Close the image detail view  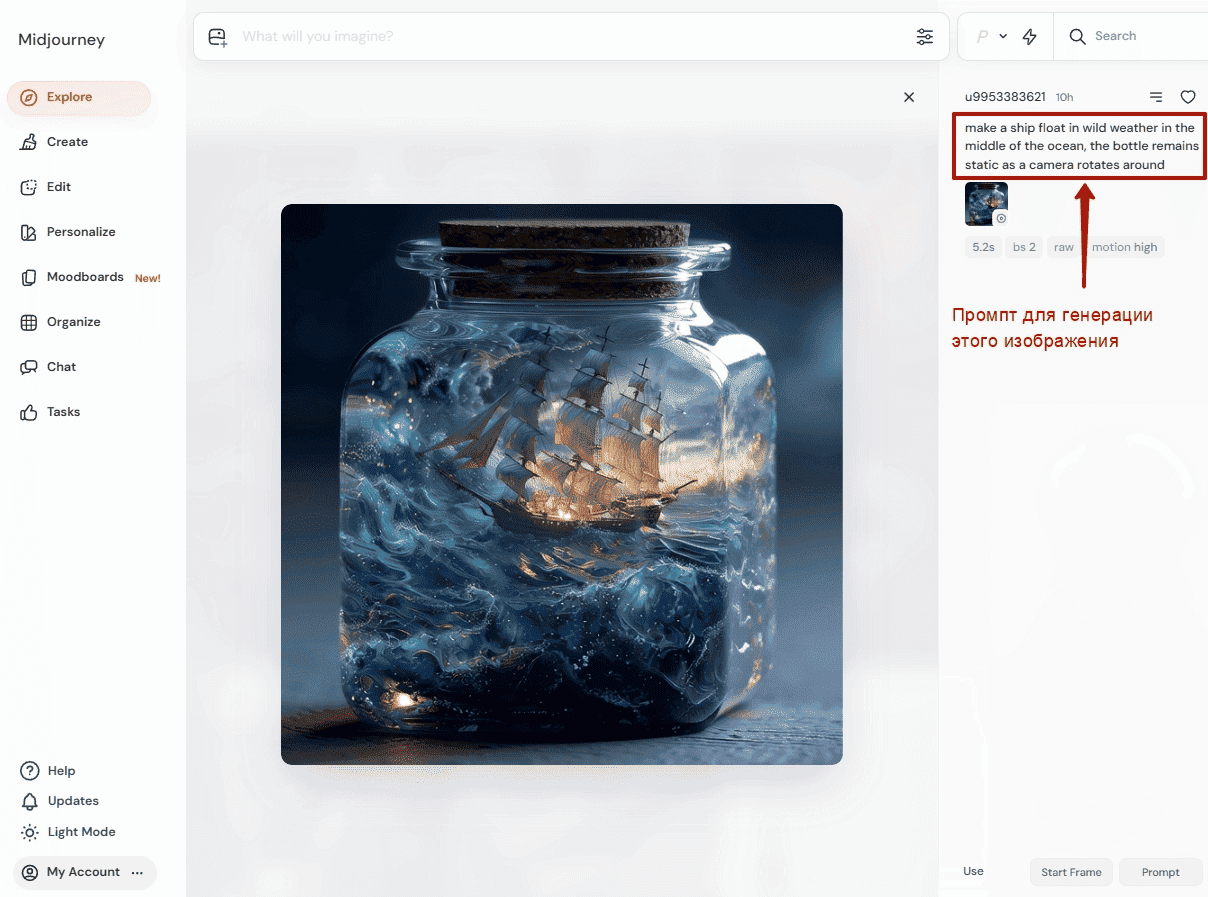[x=909, y=97]
